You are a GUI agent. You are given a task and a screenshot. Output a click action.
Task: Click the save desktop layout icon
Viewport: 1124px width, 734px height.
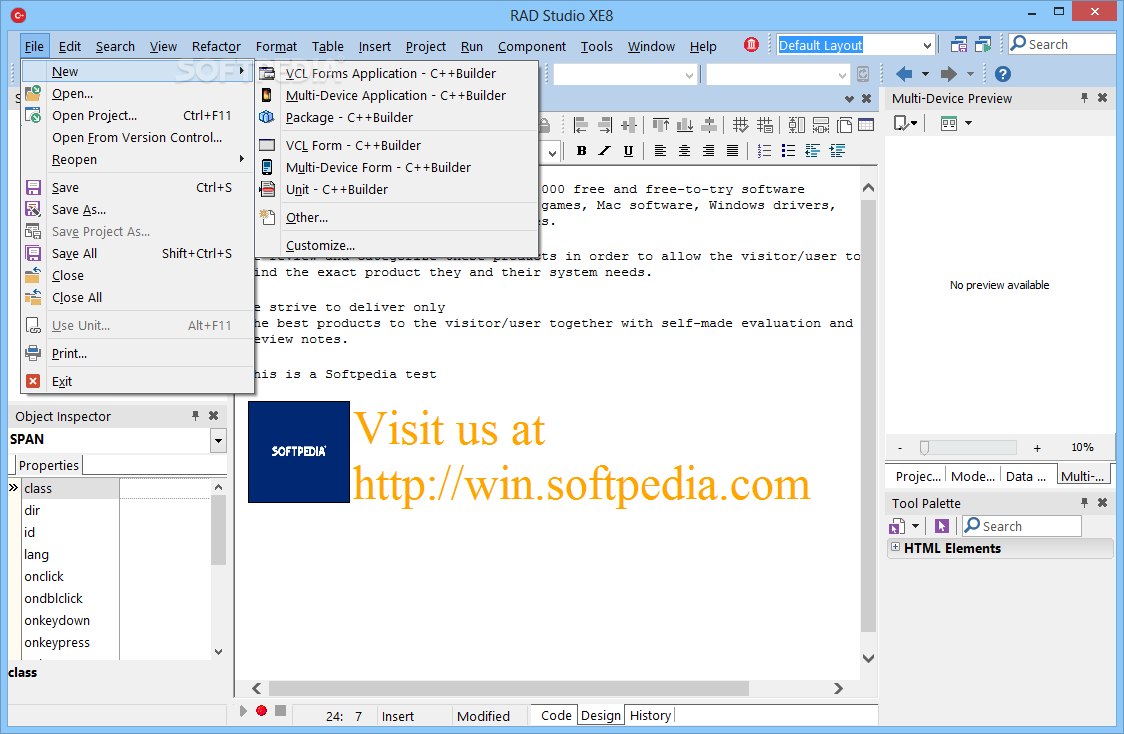(959, 44)
